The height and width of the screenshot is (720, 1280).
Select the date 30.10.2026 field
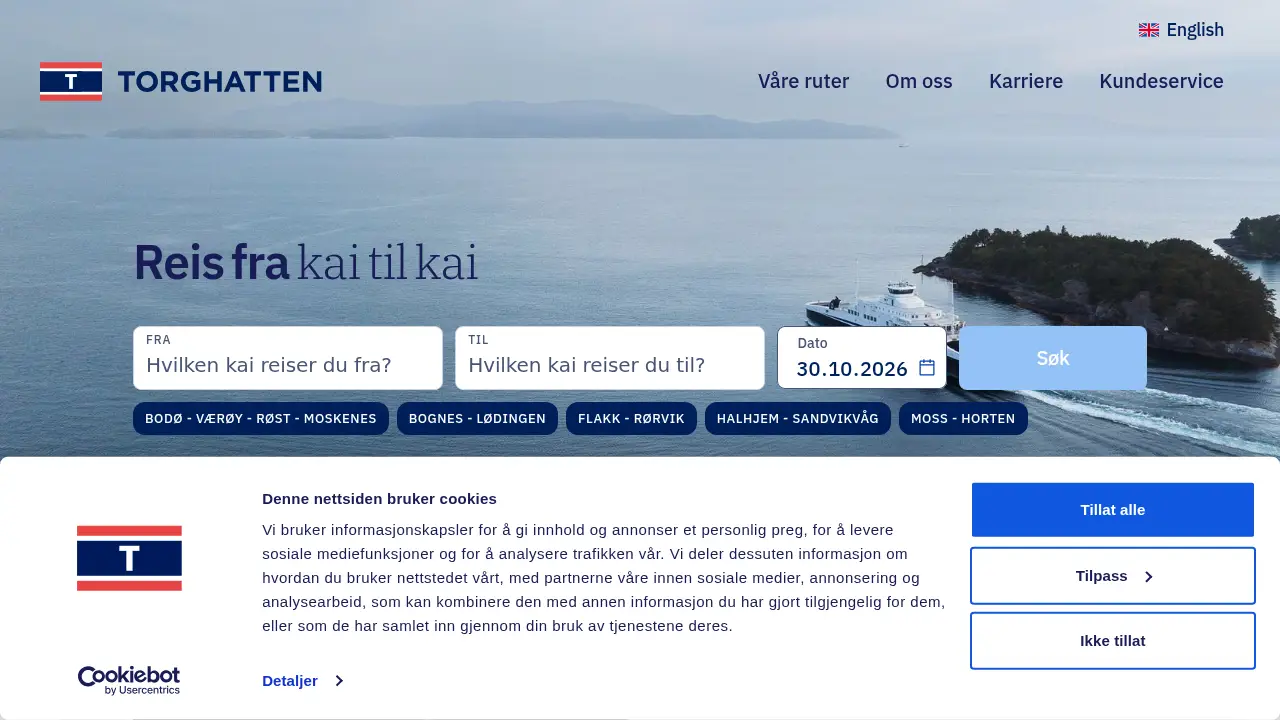click(862, 358)
